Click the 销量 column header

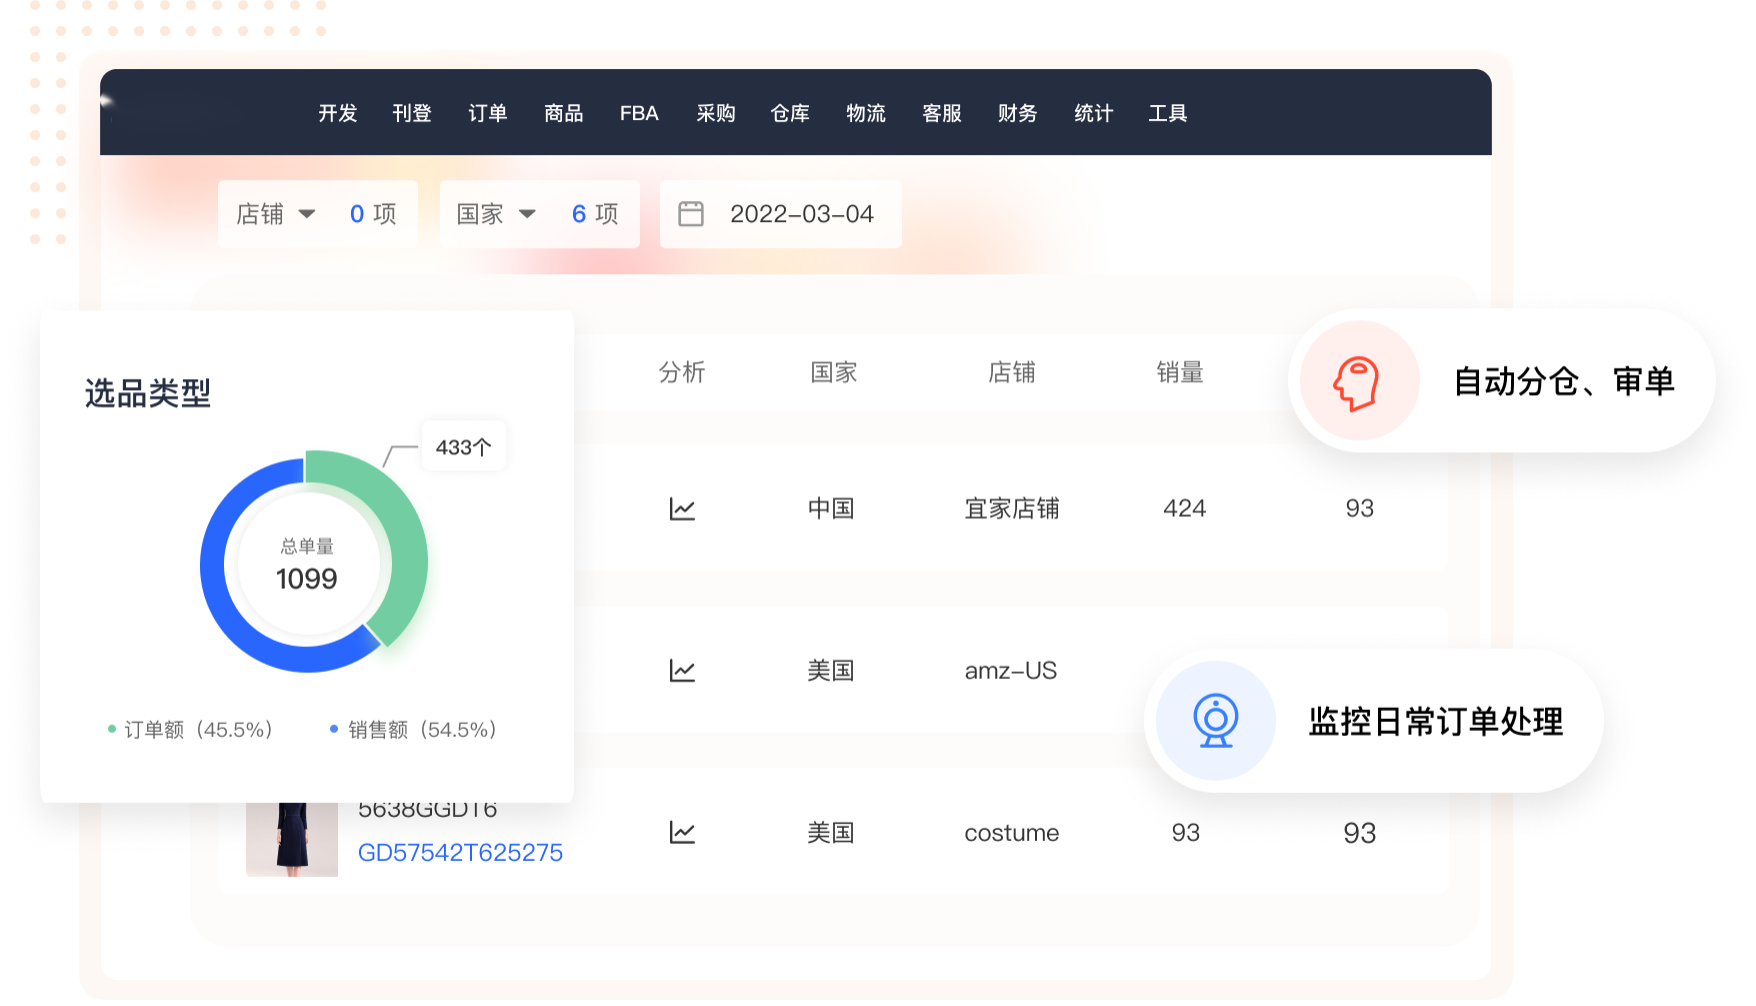pyautogui.click(x=1180, y=373)
